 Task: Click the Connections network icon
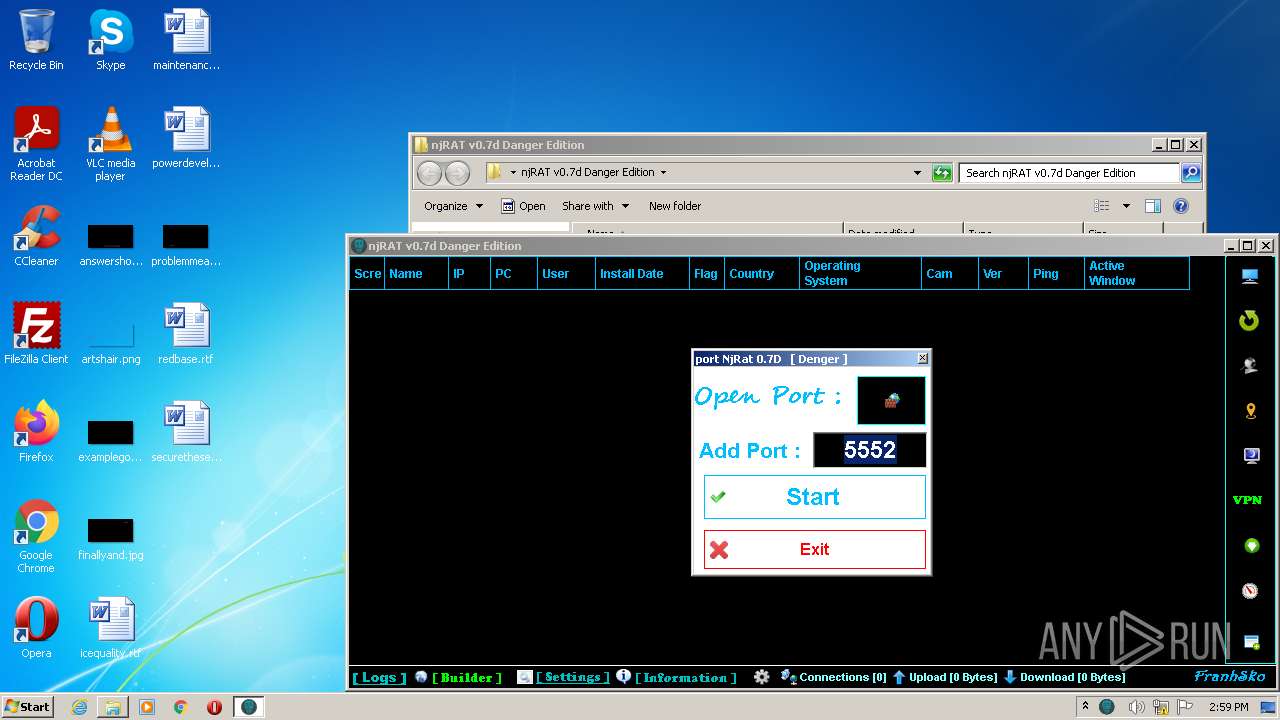pyautogui.click(x=788, y=677)
